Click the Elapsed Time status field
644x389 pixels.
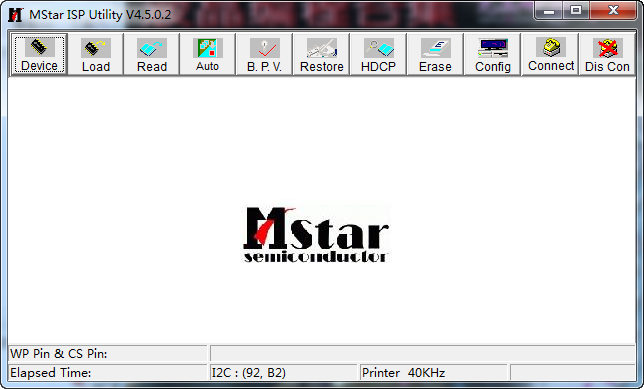(108, 373)
